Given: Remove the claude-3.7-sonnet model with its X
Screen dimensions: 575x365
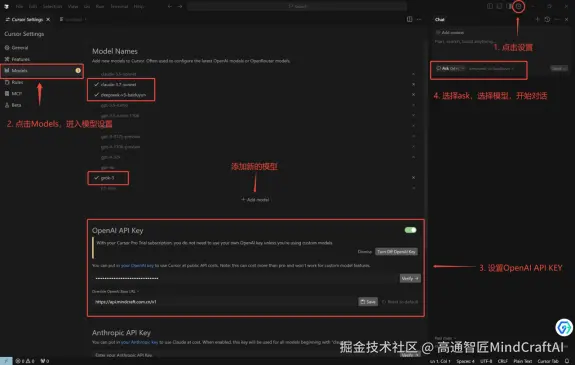Looking at the screenshot, I should pos(413,84).
